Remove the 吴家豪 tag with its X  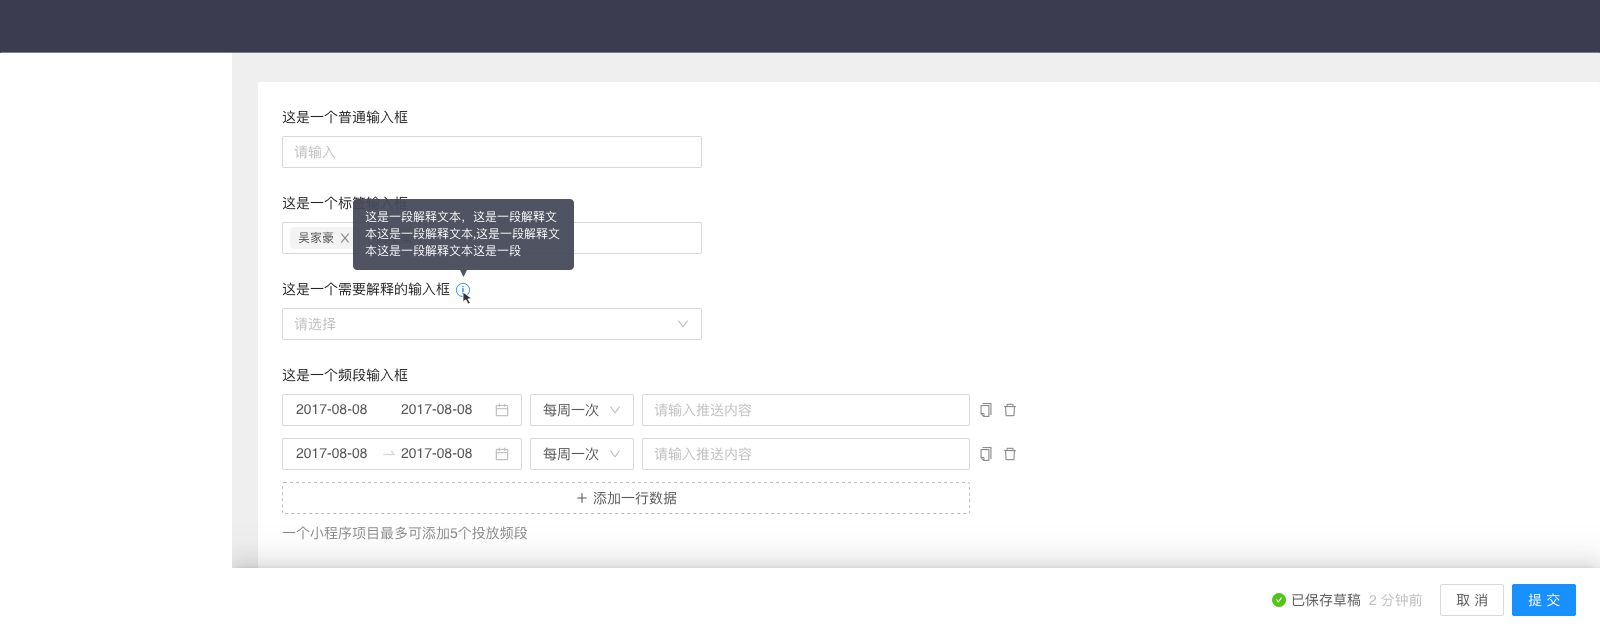pos(345,238)
